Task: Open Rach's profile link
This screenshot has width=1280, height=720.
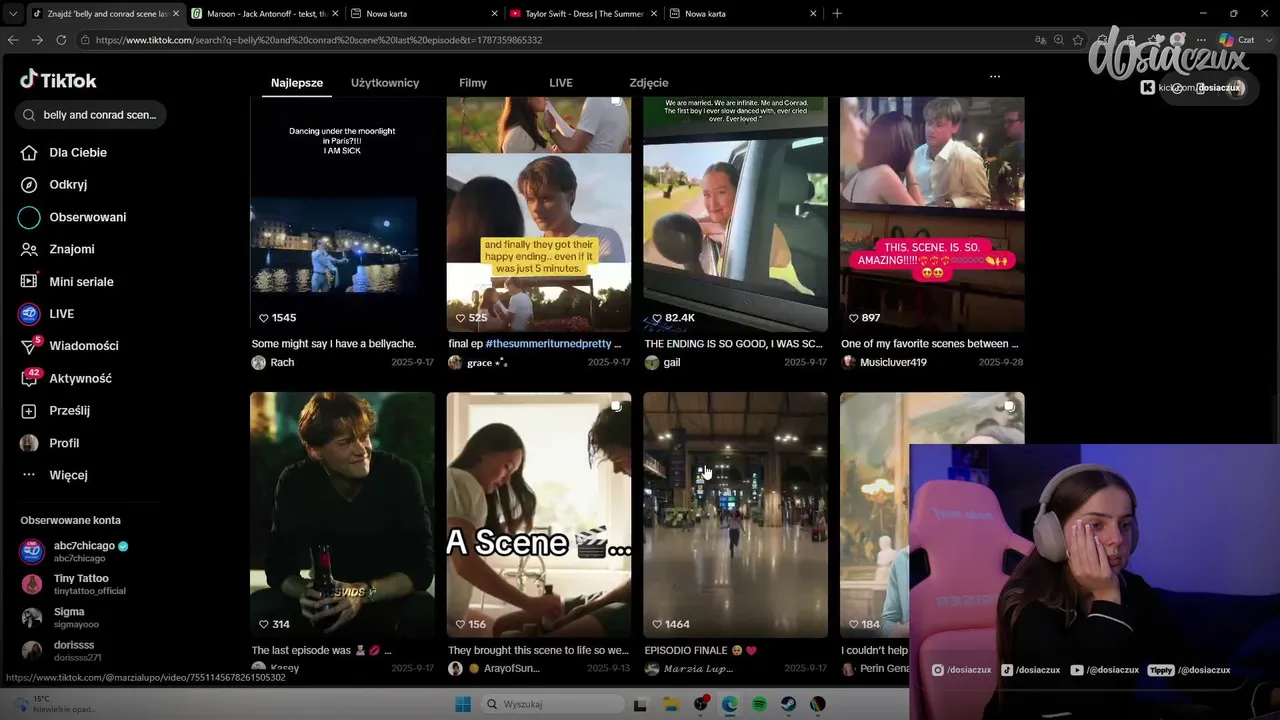Action: point(282,363)
